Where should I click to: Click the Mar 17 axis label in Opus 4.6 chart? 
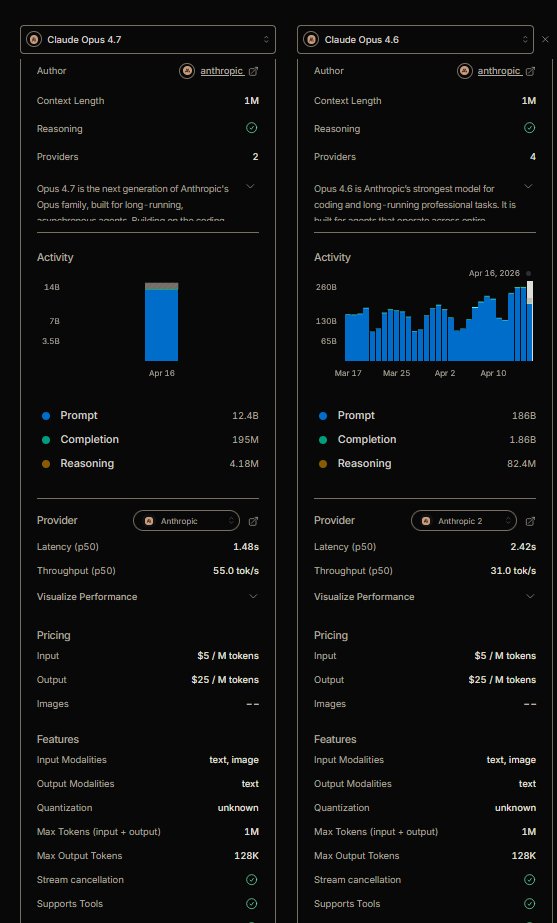[x=348, y=373]
